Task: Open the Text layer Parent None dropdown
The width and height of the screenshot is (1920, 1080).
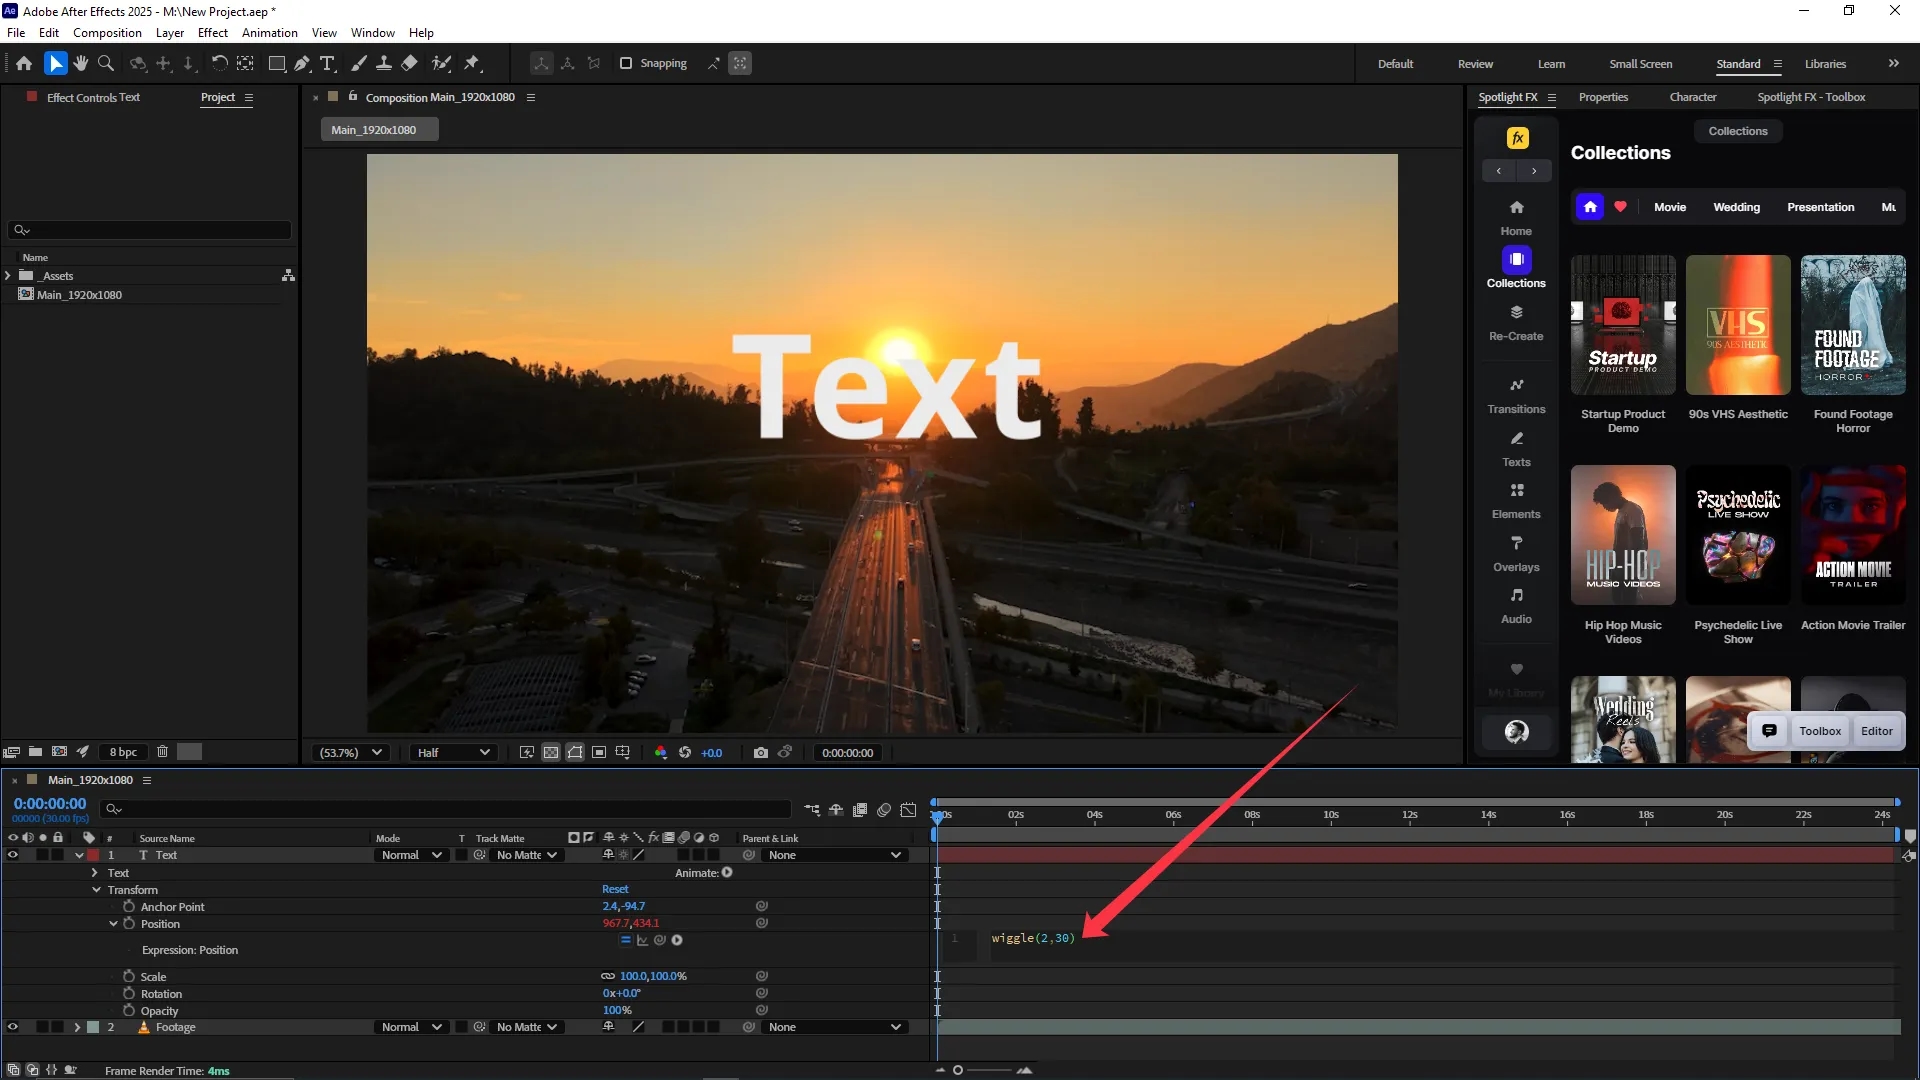Action: coord(835,855)
